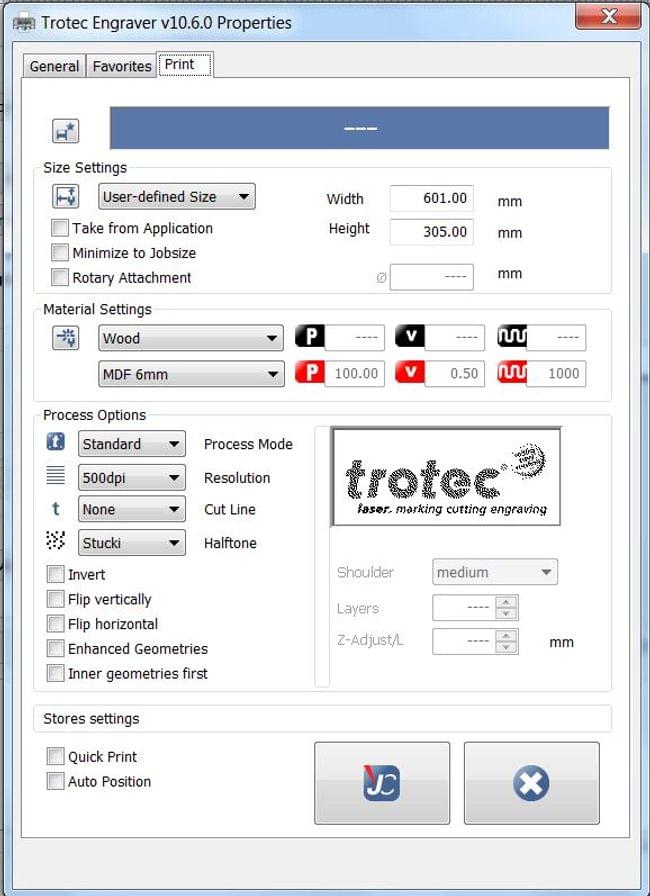The width and height of the screenshot is (650, 896).
Task: Click the rotary diameter input field
Action: point(432,277)
